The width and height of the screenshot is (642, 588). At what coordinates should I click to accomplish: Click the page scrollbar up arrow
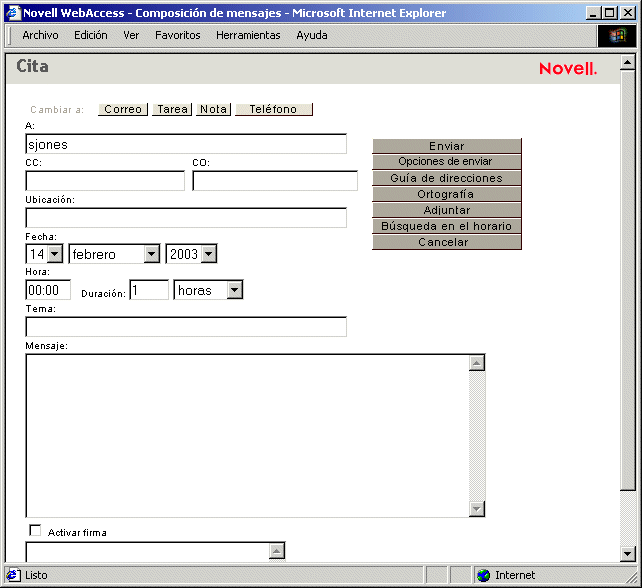coord(627,63)
